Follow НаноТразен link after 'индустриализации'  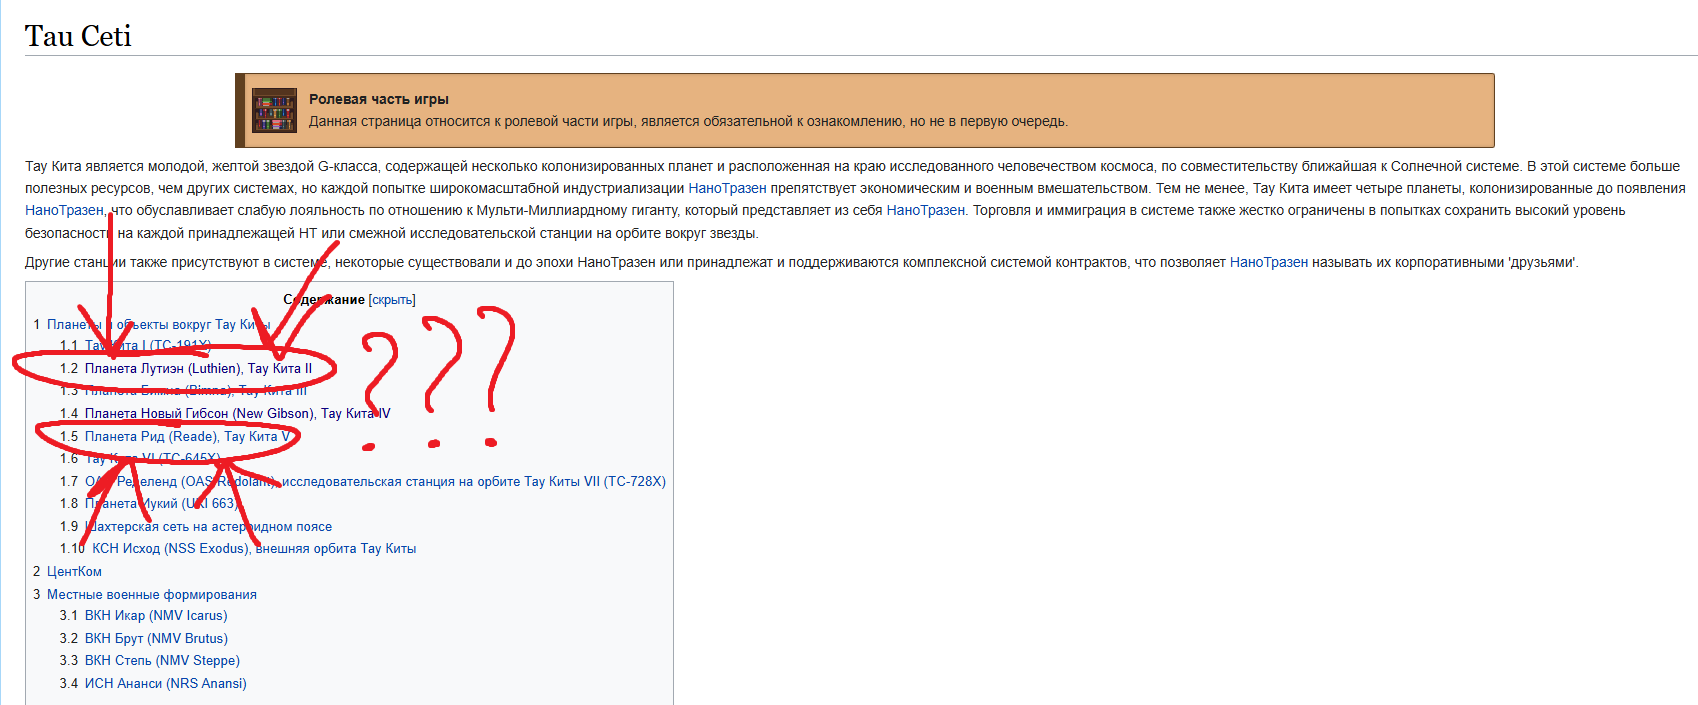[727, 188]
